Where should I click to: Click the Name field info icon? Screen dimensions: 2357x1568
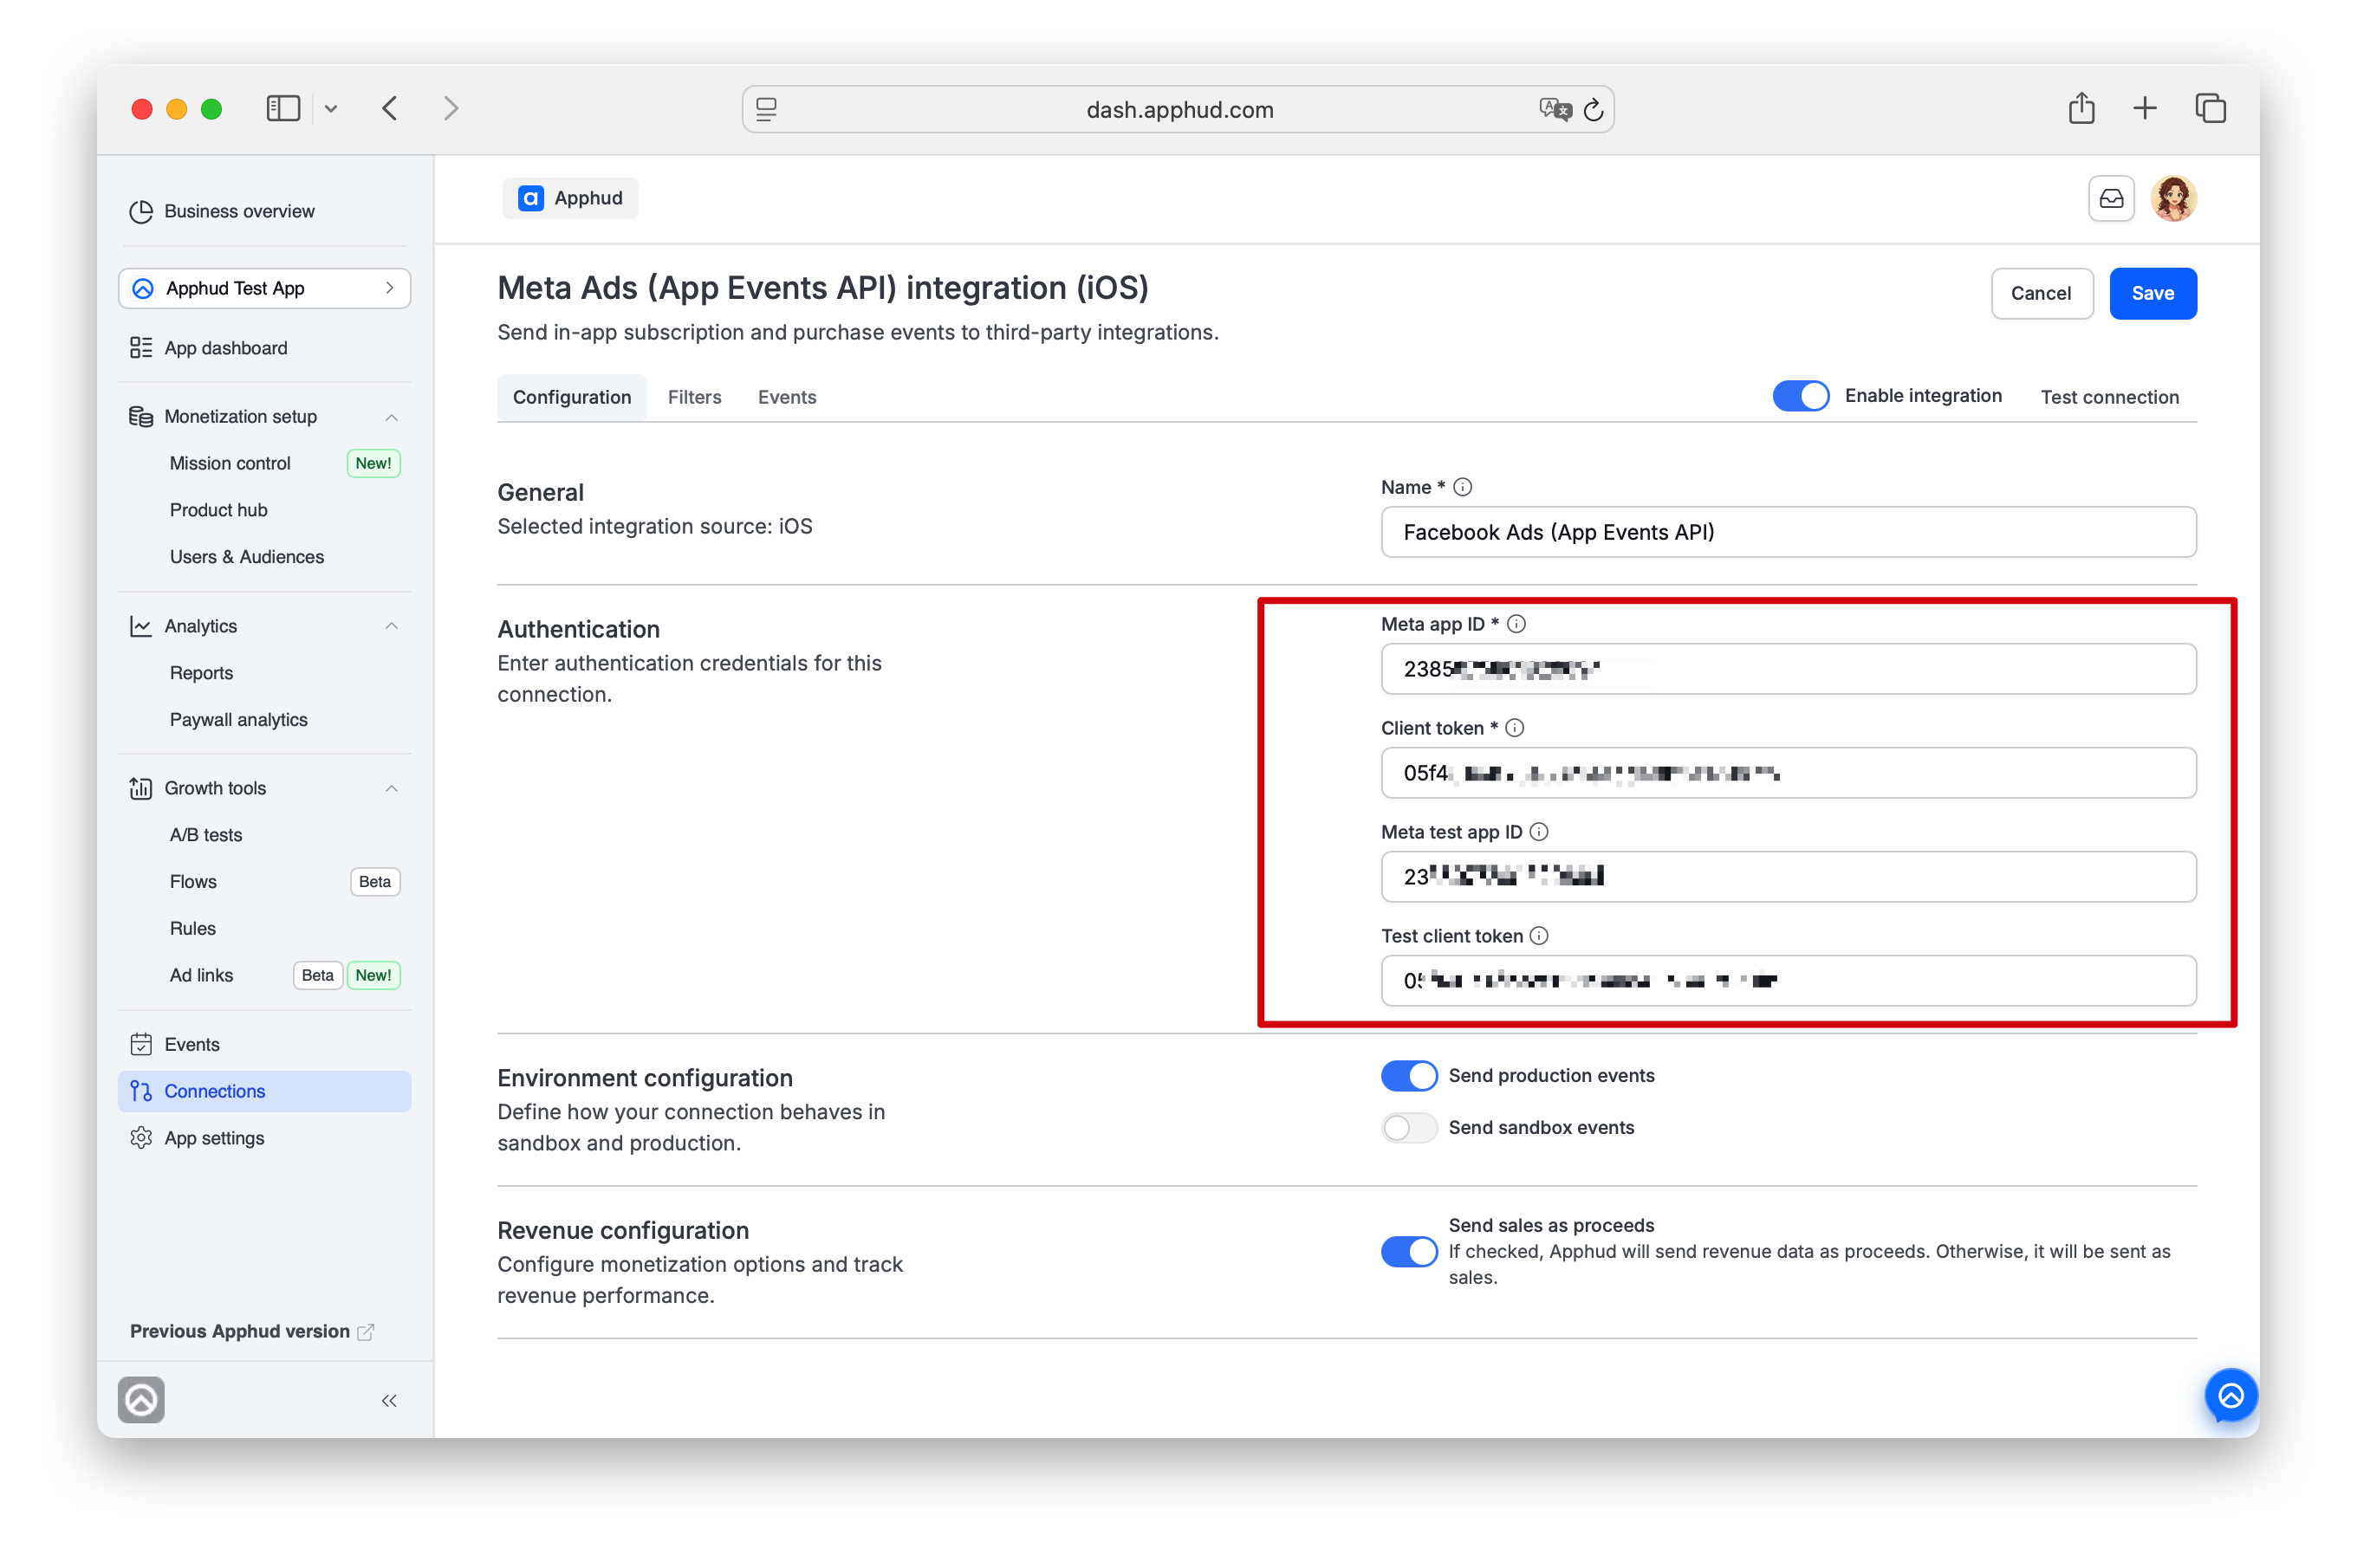1463,487
